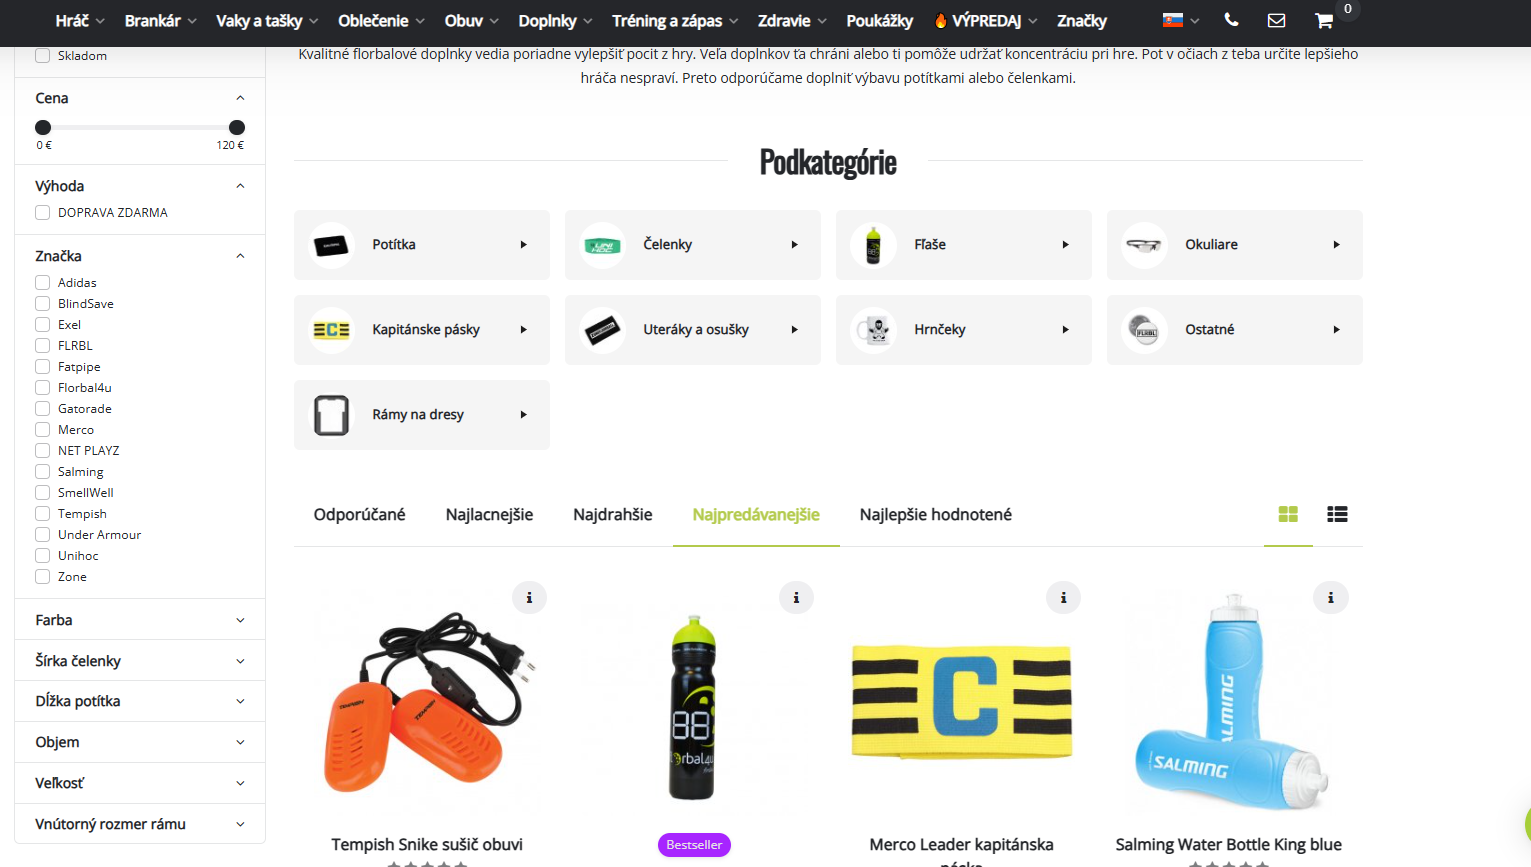Open the Merco Leader captain armband image
Screen dimensions: 1531x867
[x=961, y=701]
